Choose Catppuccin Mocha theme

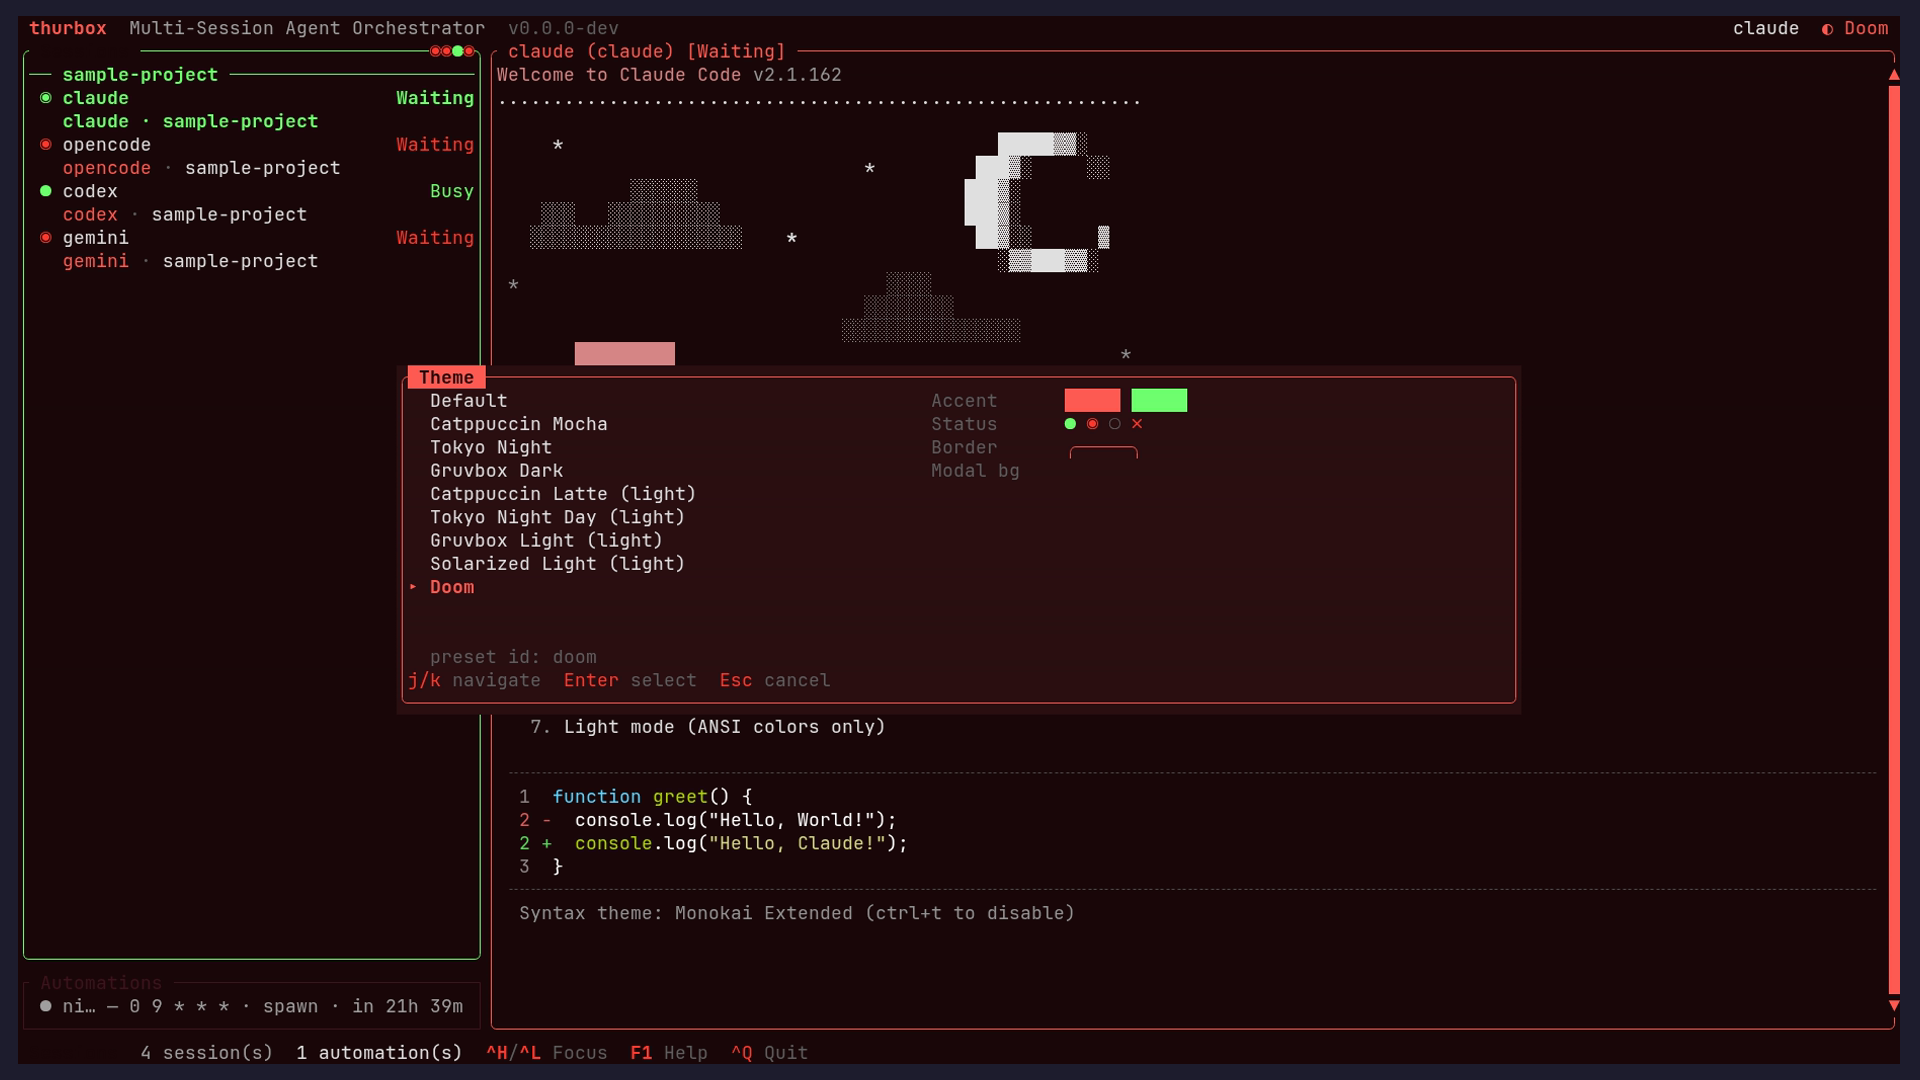pyautogui.click(x=518, y=424)
